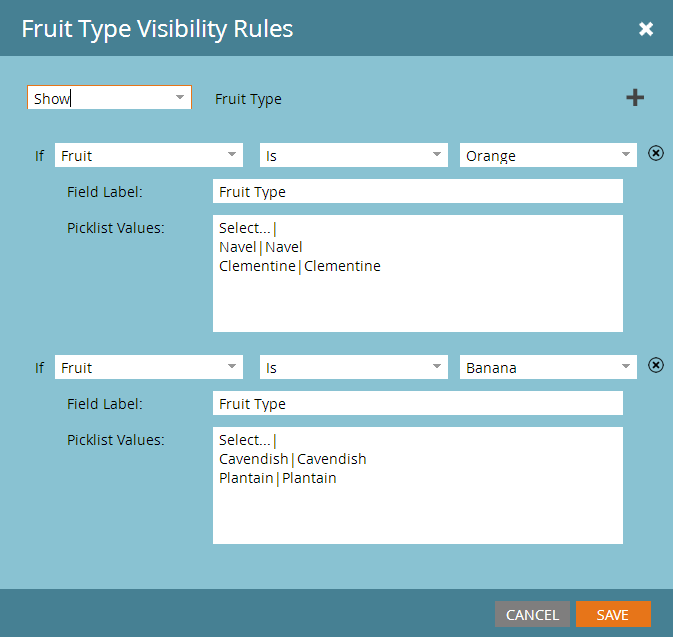Open the Is operator dropdown in second rule
673x637 pixels.
coord(354,367)
